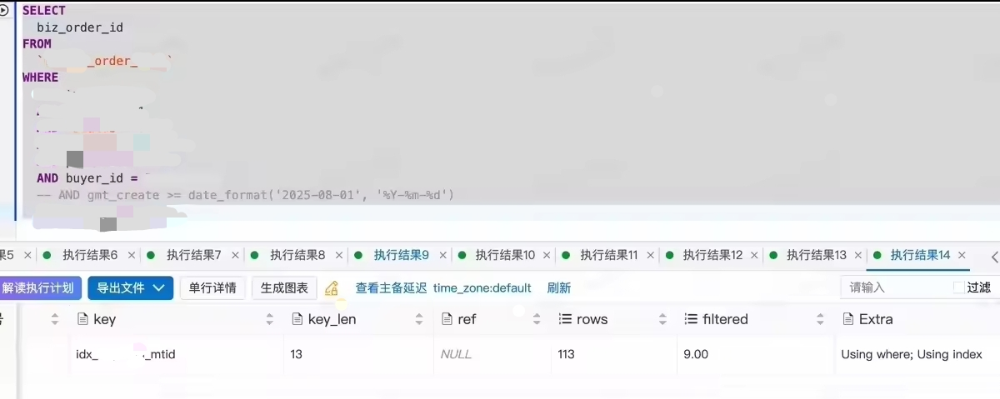Viewport: 1000px width, 399px height.
Task: Run the SQL statement with the play icon
Action: [x=4, y=10]
